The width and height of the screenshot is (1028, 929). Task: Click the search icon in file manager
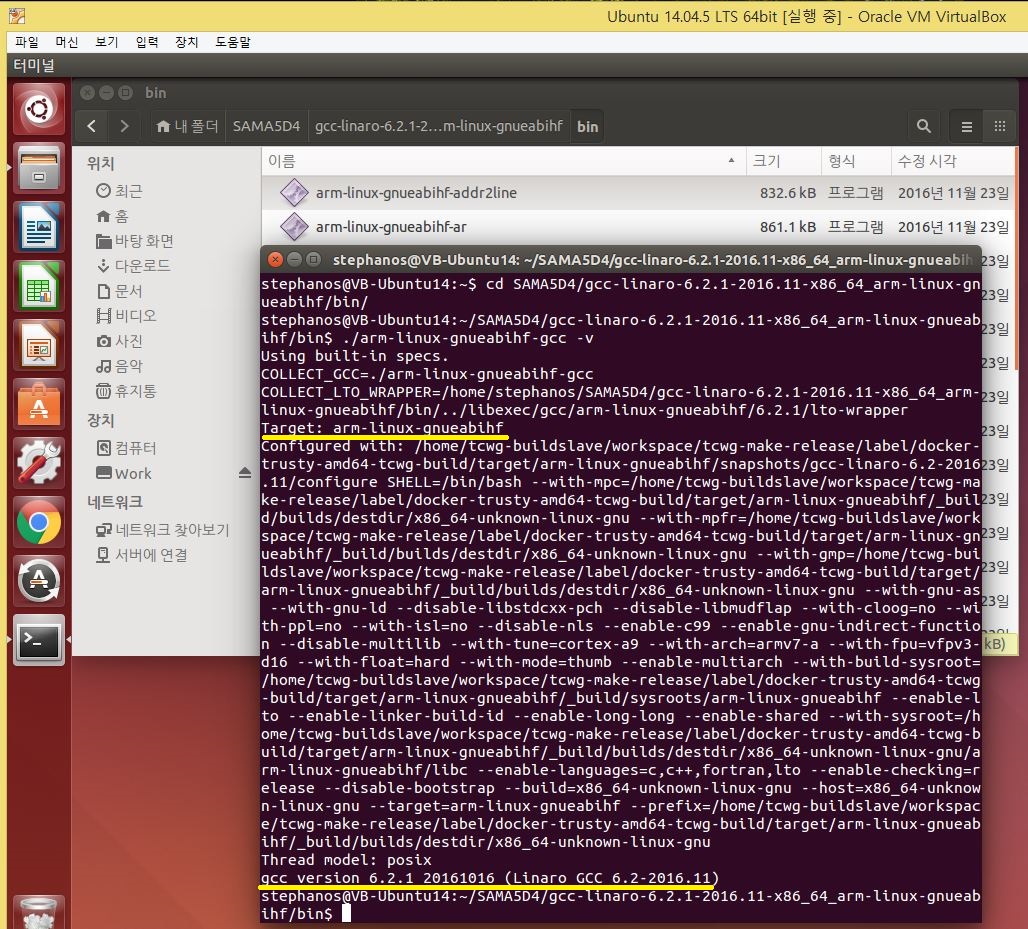tap(922, 127)
